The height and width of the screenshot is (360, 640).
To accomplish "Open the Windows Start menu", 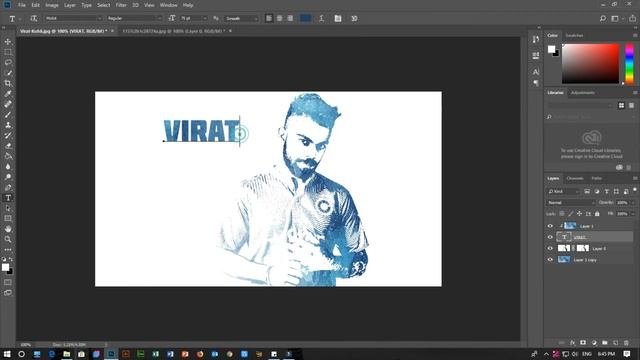I will point(7,354).
